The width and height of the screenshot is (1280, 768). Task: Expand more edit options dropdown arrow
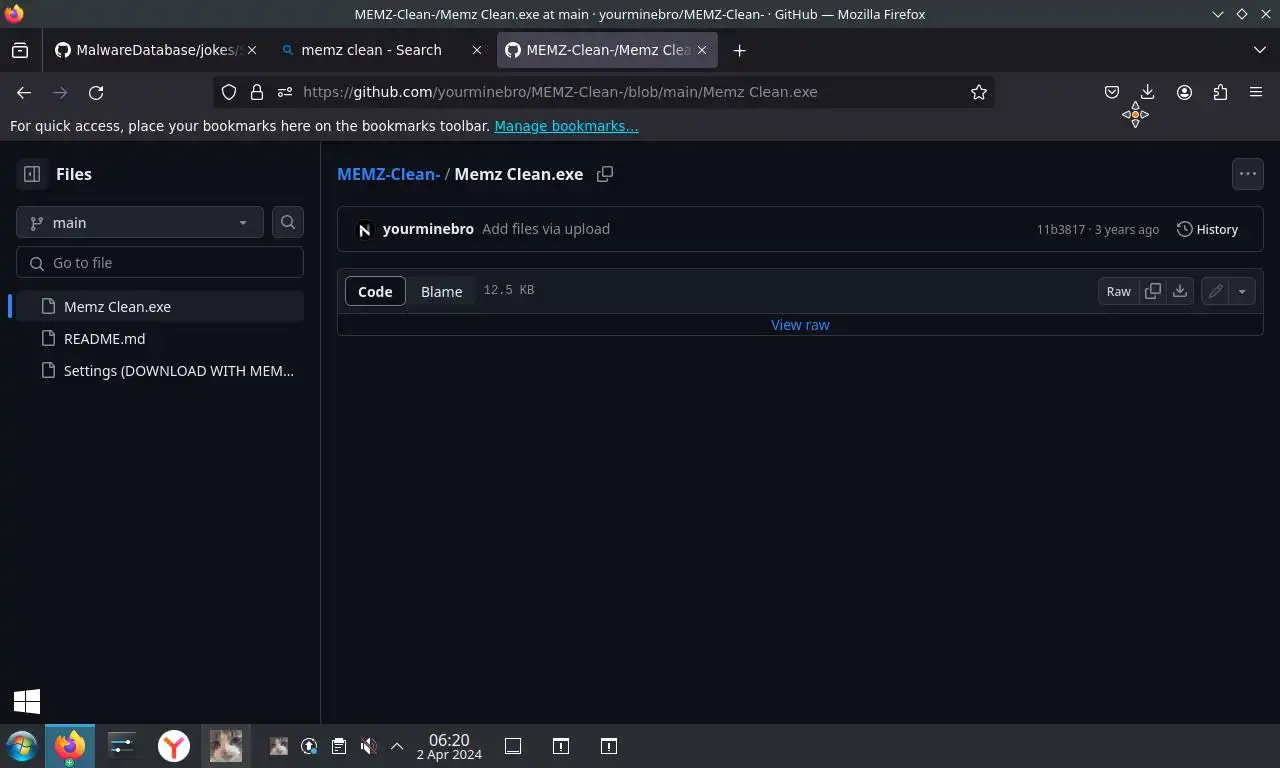click(1242, 291)
